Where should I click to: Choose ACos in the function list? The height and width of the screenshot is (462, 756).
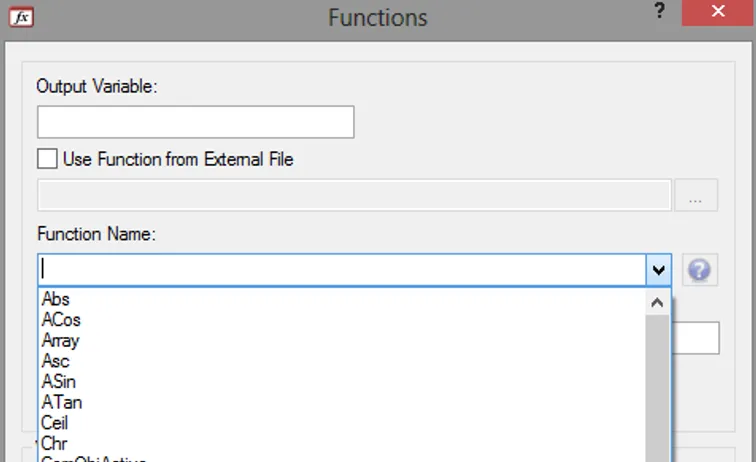coord(61,320)
